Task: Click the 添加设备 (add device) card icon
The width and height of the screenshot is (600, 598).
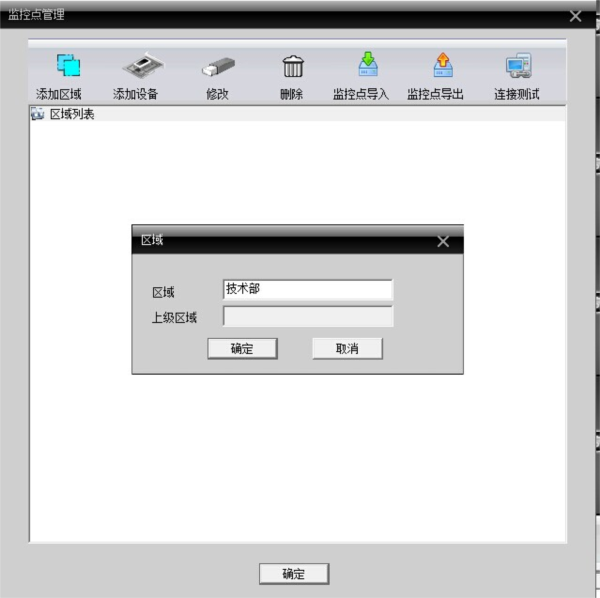Action: pyautogui.click(x=143, y=67)
